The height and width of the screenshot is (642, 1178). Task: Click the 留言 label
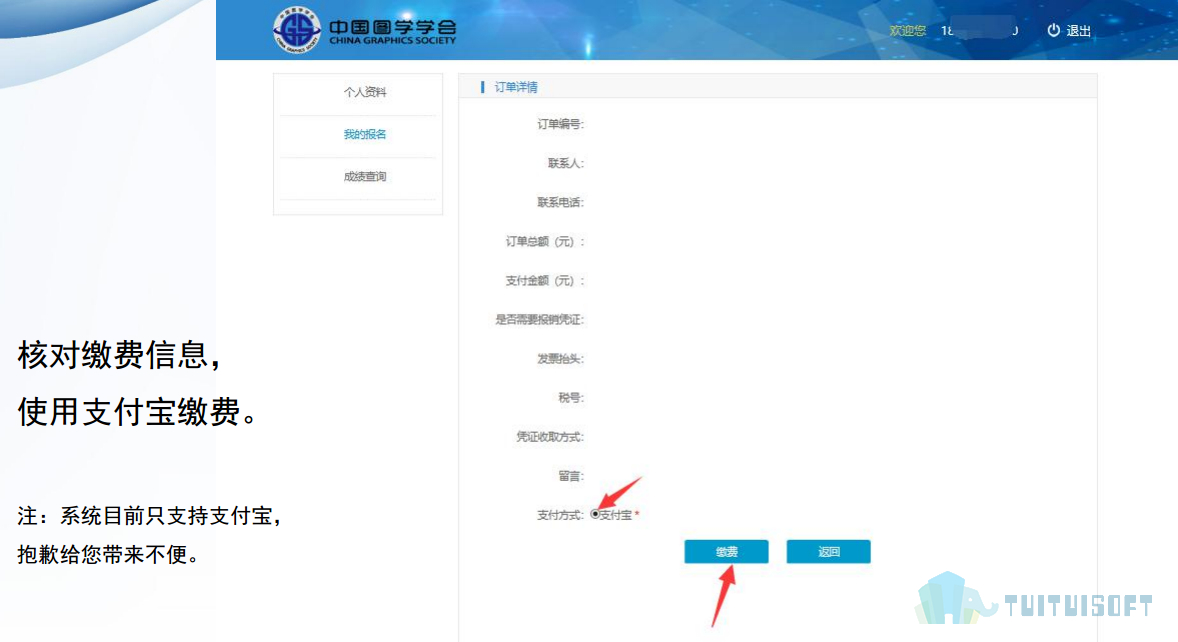571,475
